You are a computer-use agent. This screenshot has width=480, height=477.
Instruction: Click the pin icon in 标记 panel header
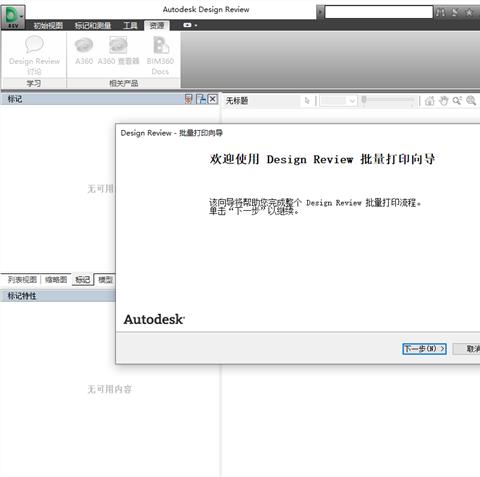(x=189, y=99)
